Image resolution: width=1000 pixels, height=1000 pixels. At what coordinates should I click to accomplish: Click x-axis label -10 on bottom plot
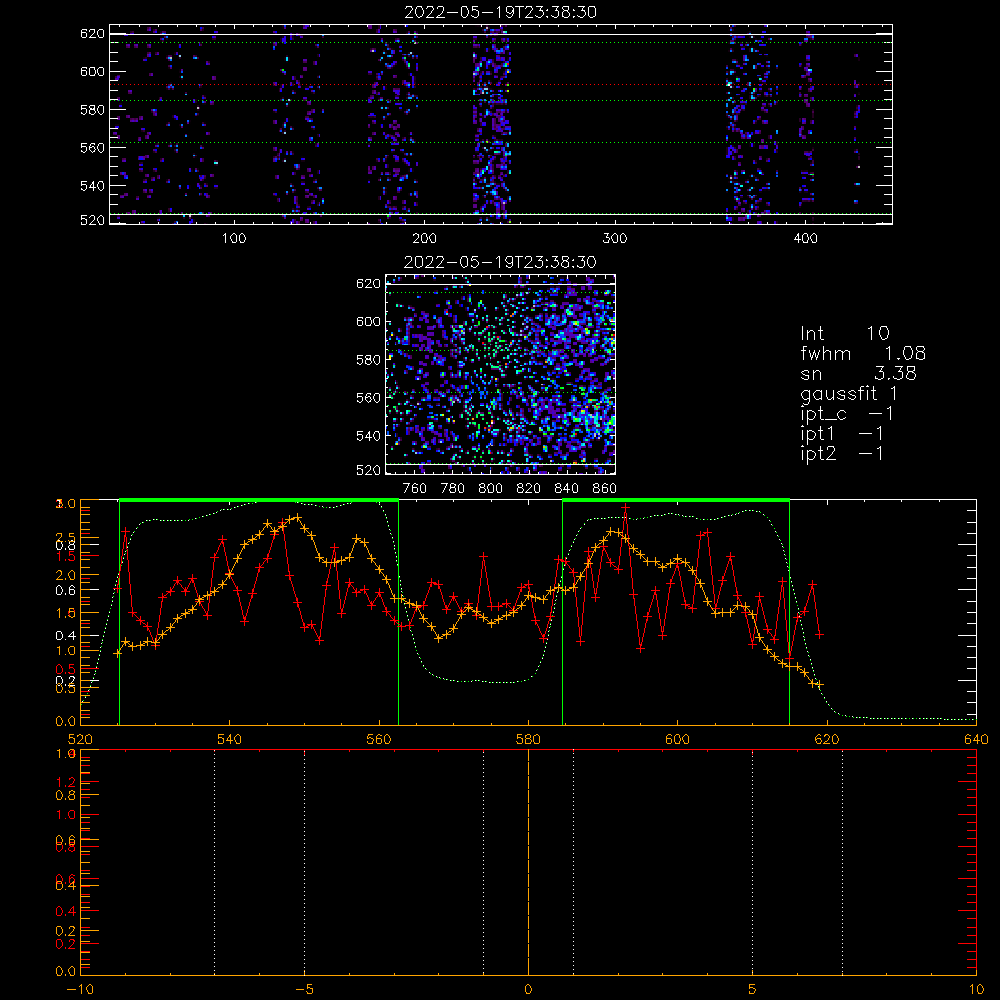click(x=80, y=990)
